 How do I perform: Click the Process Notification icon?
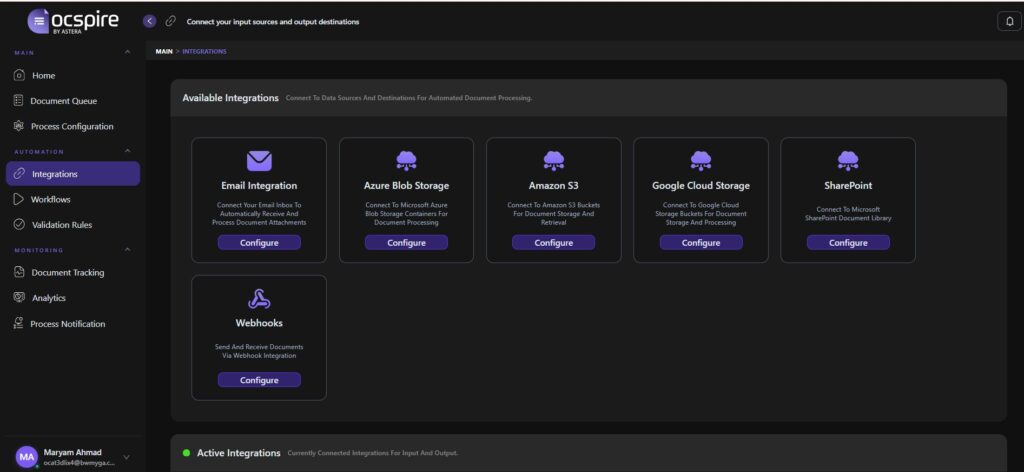(19, 323)
